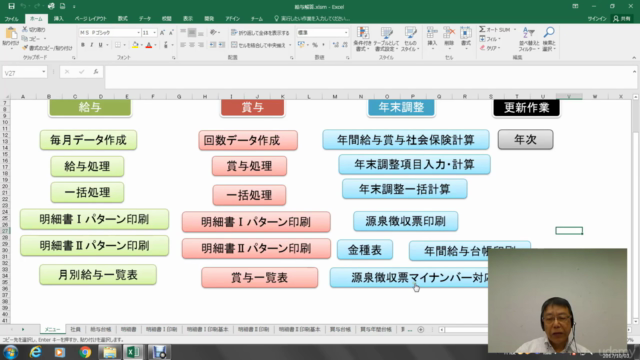This screenshot has height=360, width=640.
Task: Click the 毎月データ作成 button
Action: [88, 140]
